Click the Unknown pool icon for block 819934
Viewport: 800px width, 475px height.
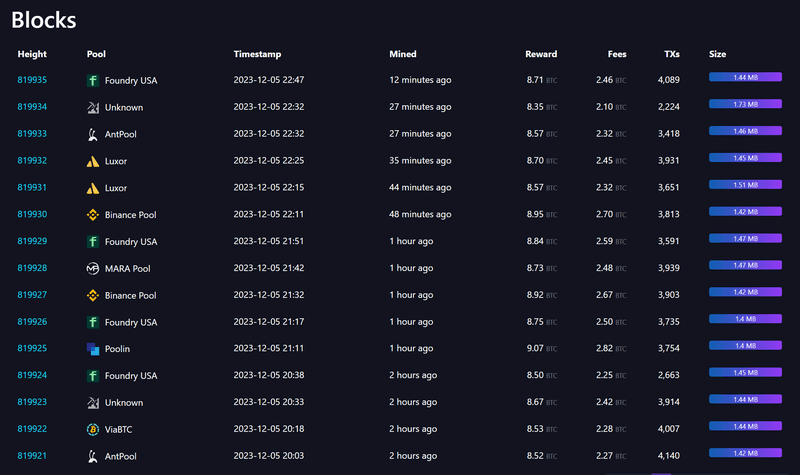point(93,106)
